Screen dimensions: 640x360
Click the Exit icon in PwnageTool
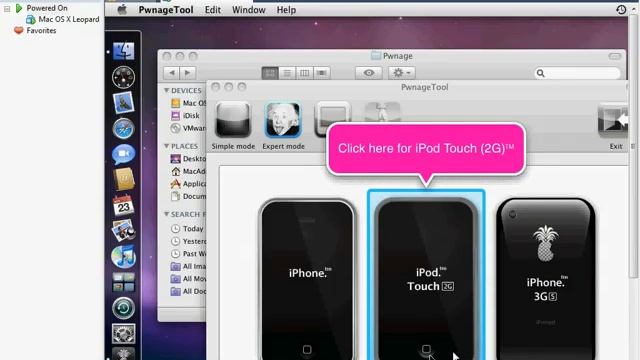613,121
